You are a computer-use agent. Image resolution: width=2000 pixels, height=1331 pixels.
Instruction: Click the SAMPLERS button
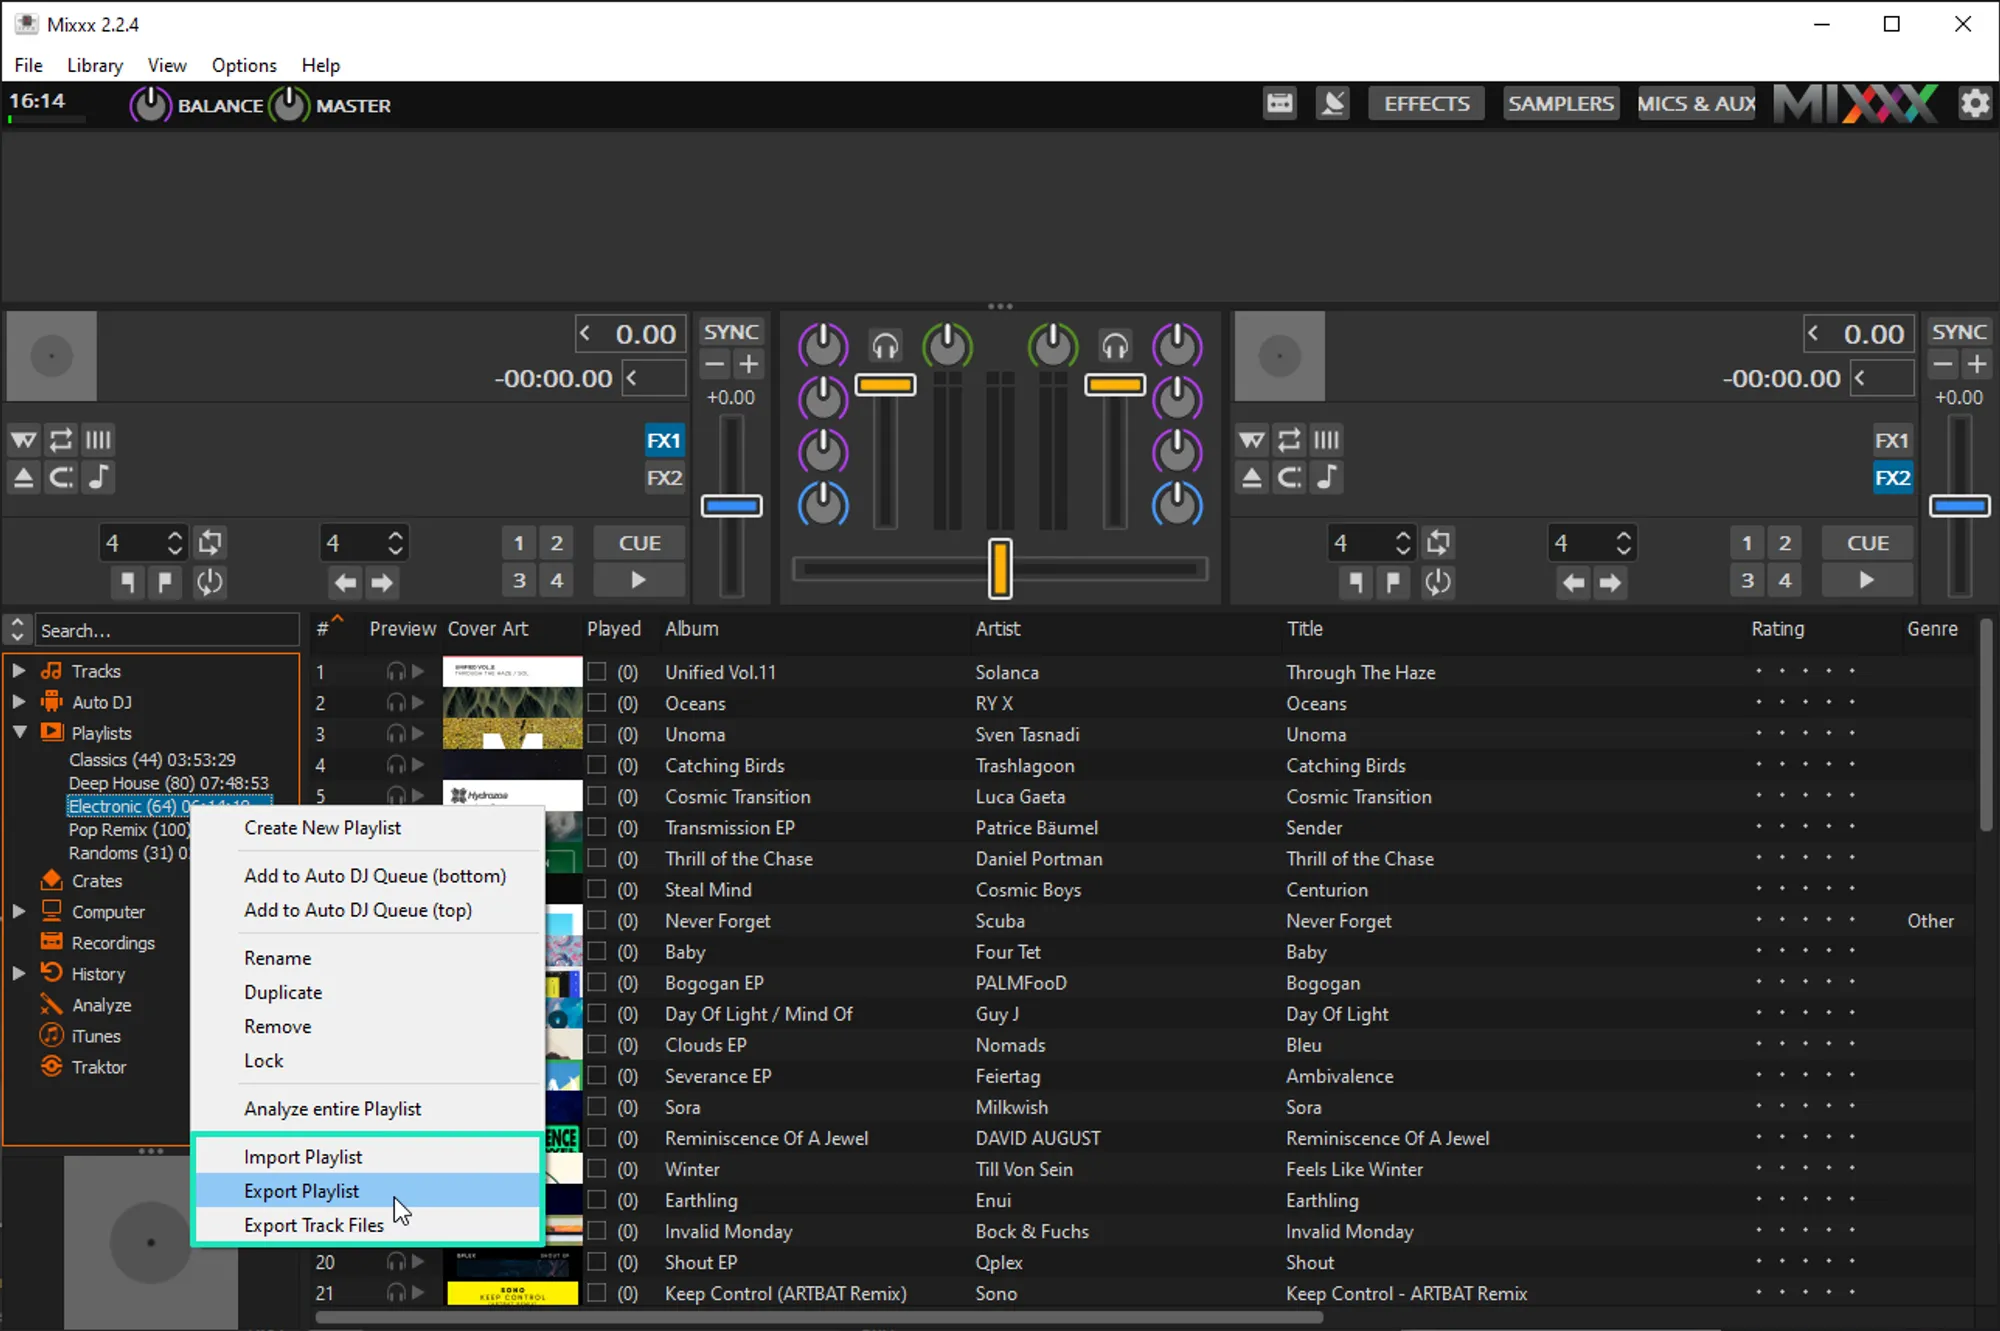click(x=1560, y=104)
